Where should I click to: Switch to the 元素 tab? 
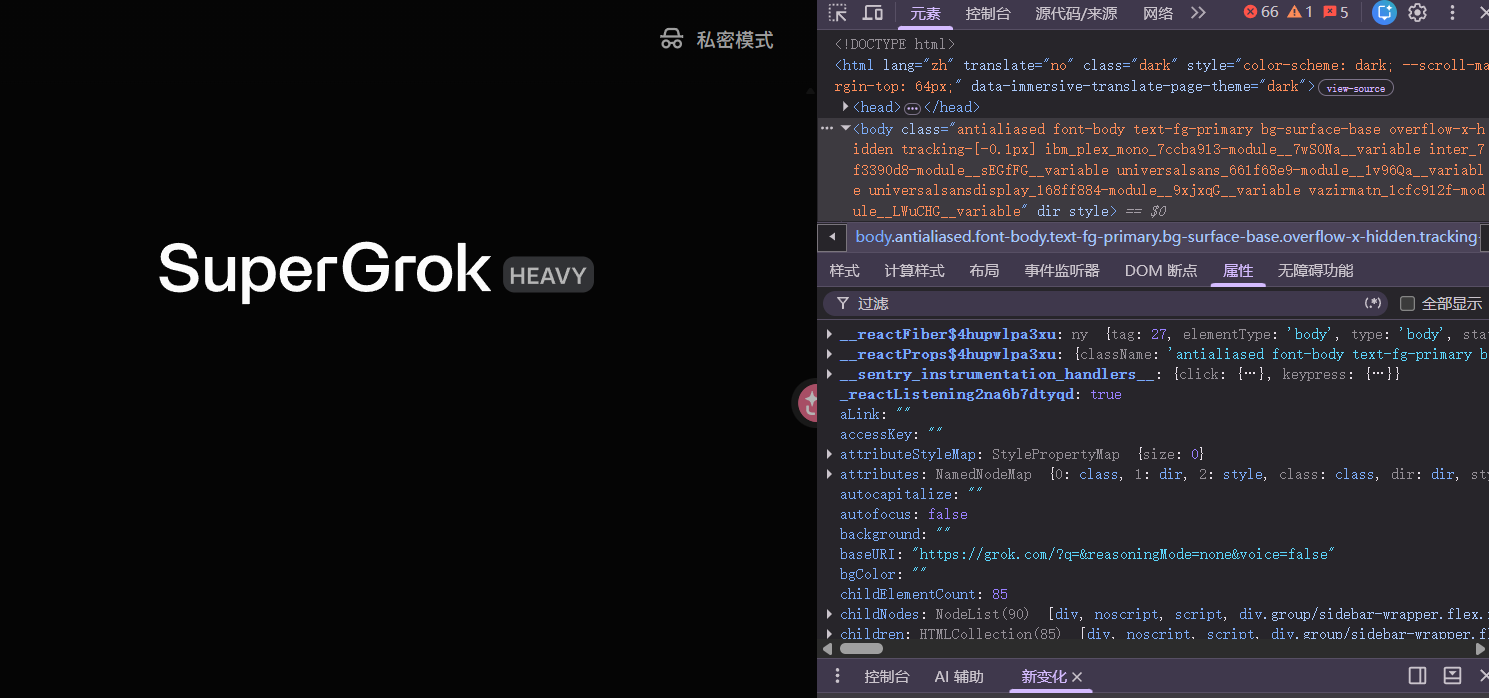coord(925,14)
